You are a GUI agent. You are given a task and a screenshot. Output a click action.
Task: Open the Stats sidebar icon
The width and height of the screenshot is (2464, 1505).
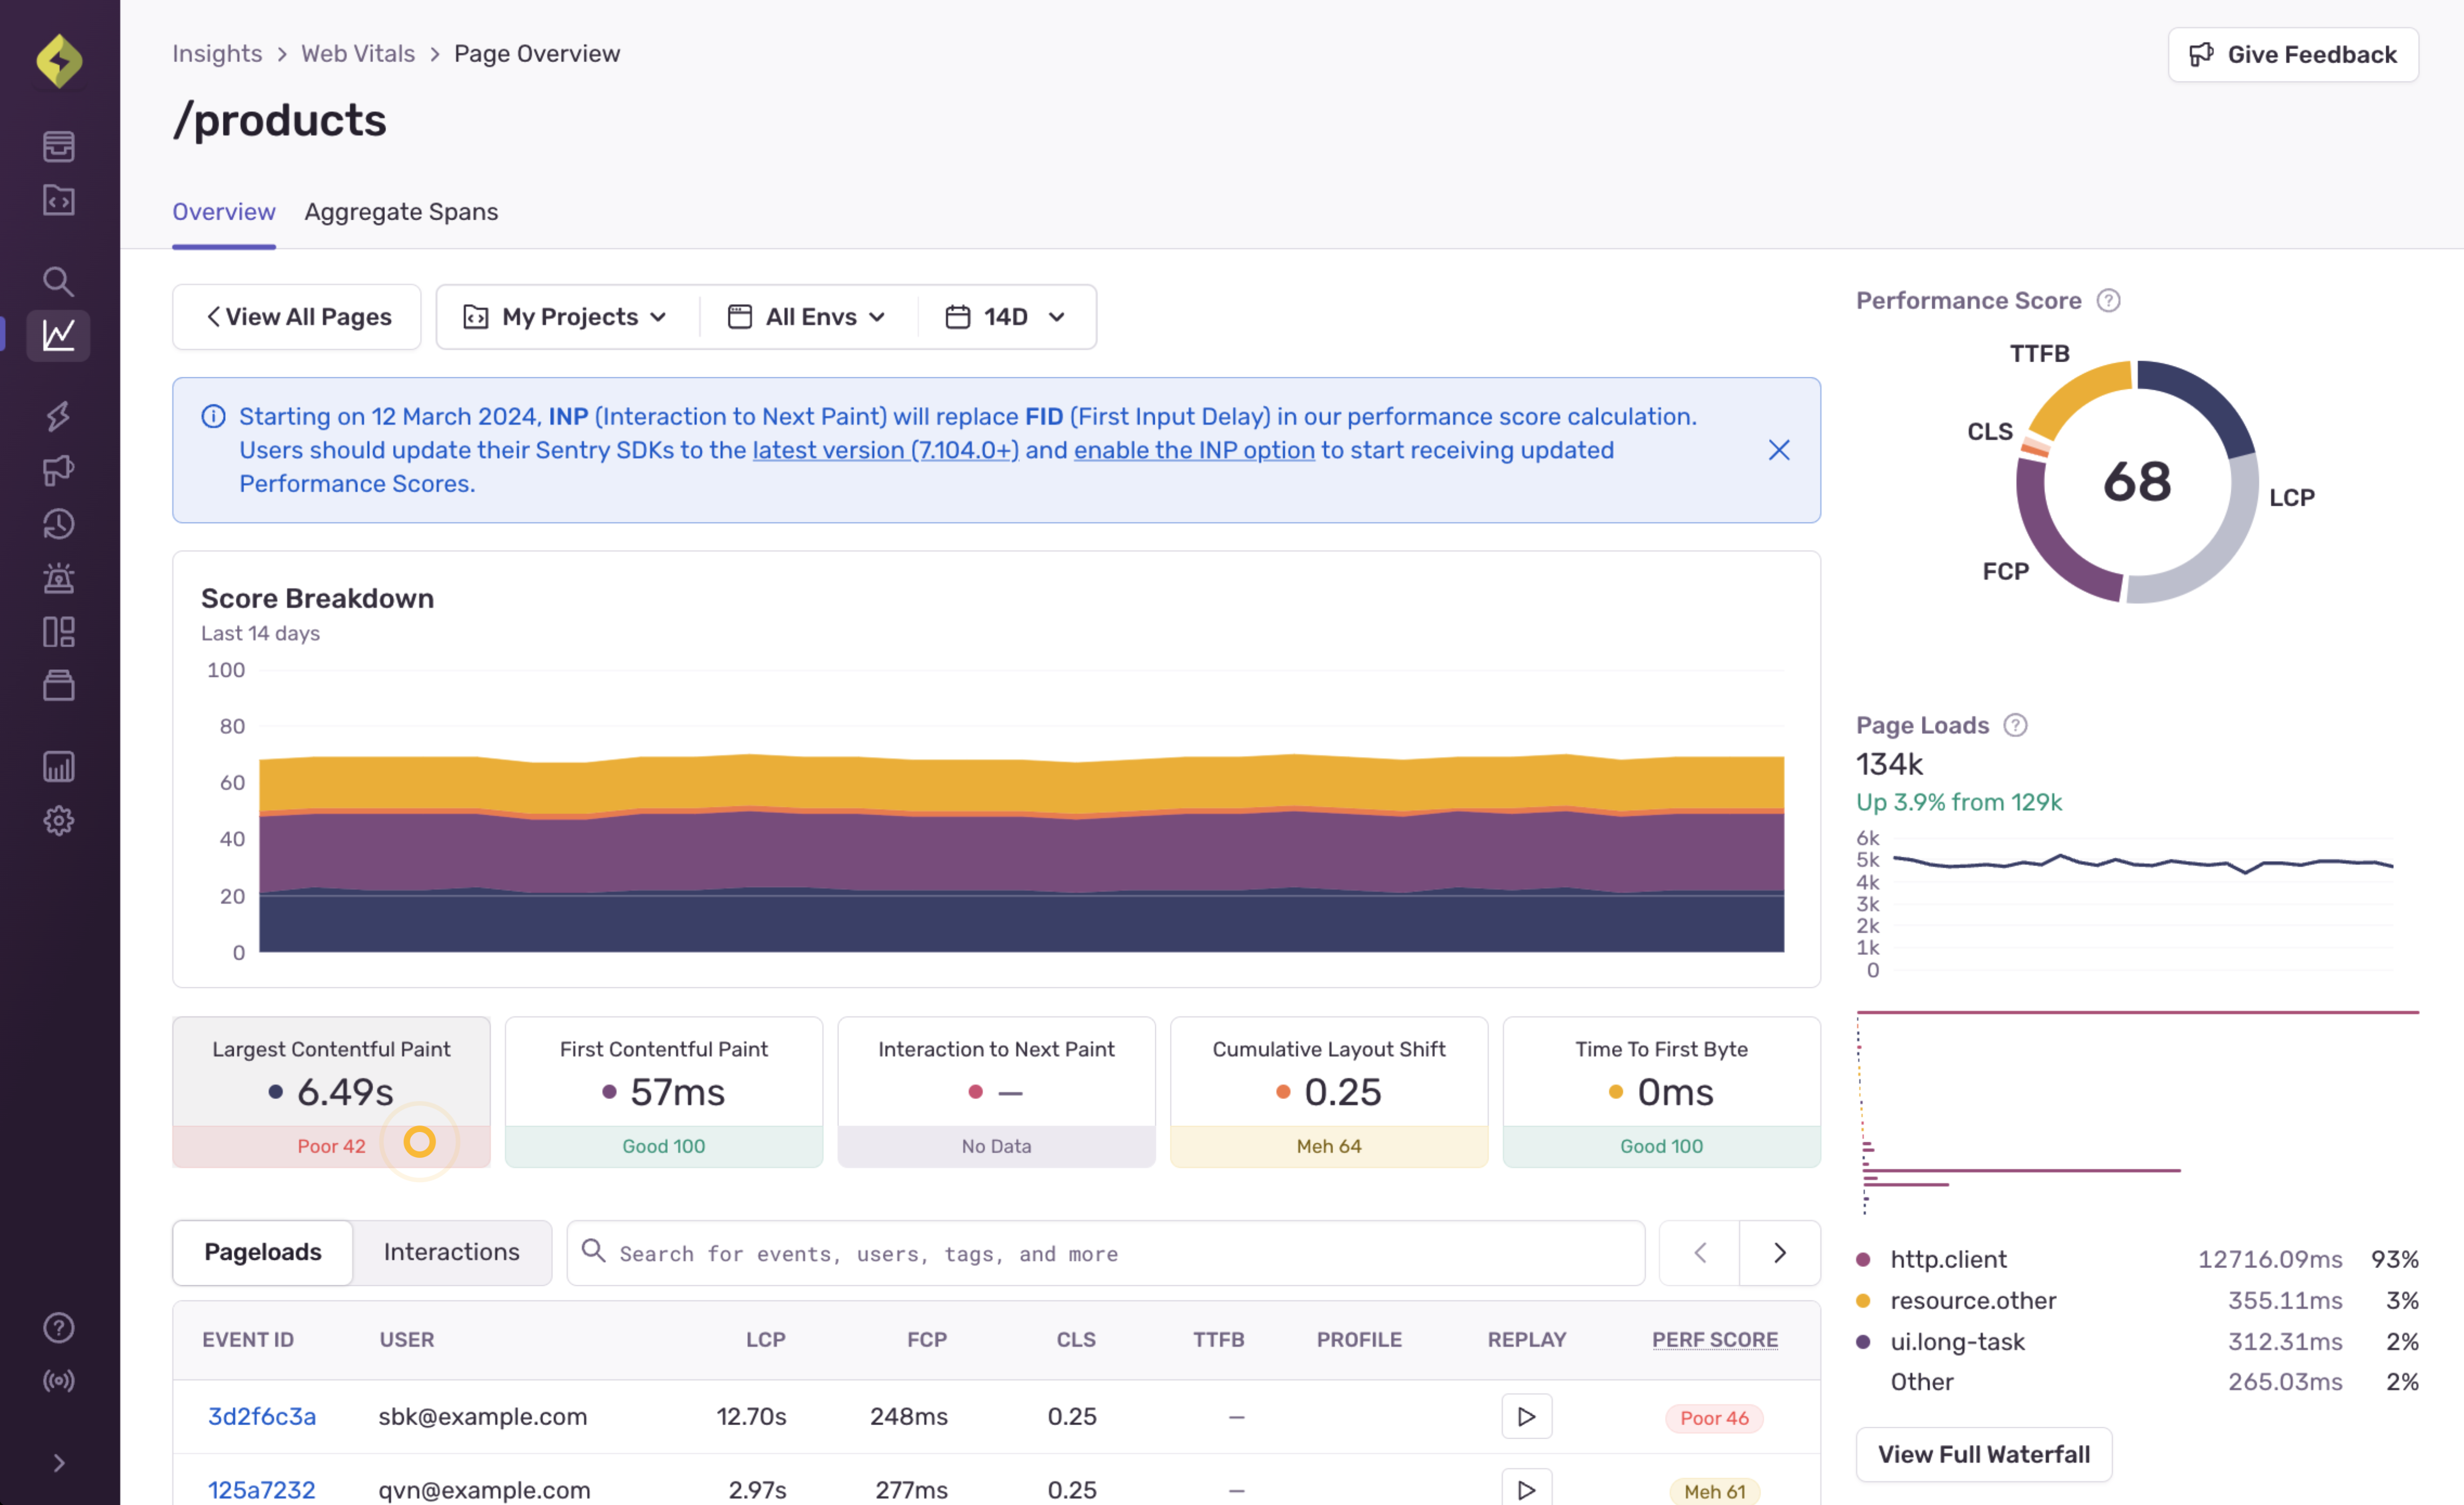point(59,767)
